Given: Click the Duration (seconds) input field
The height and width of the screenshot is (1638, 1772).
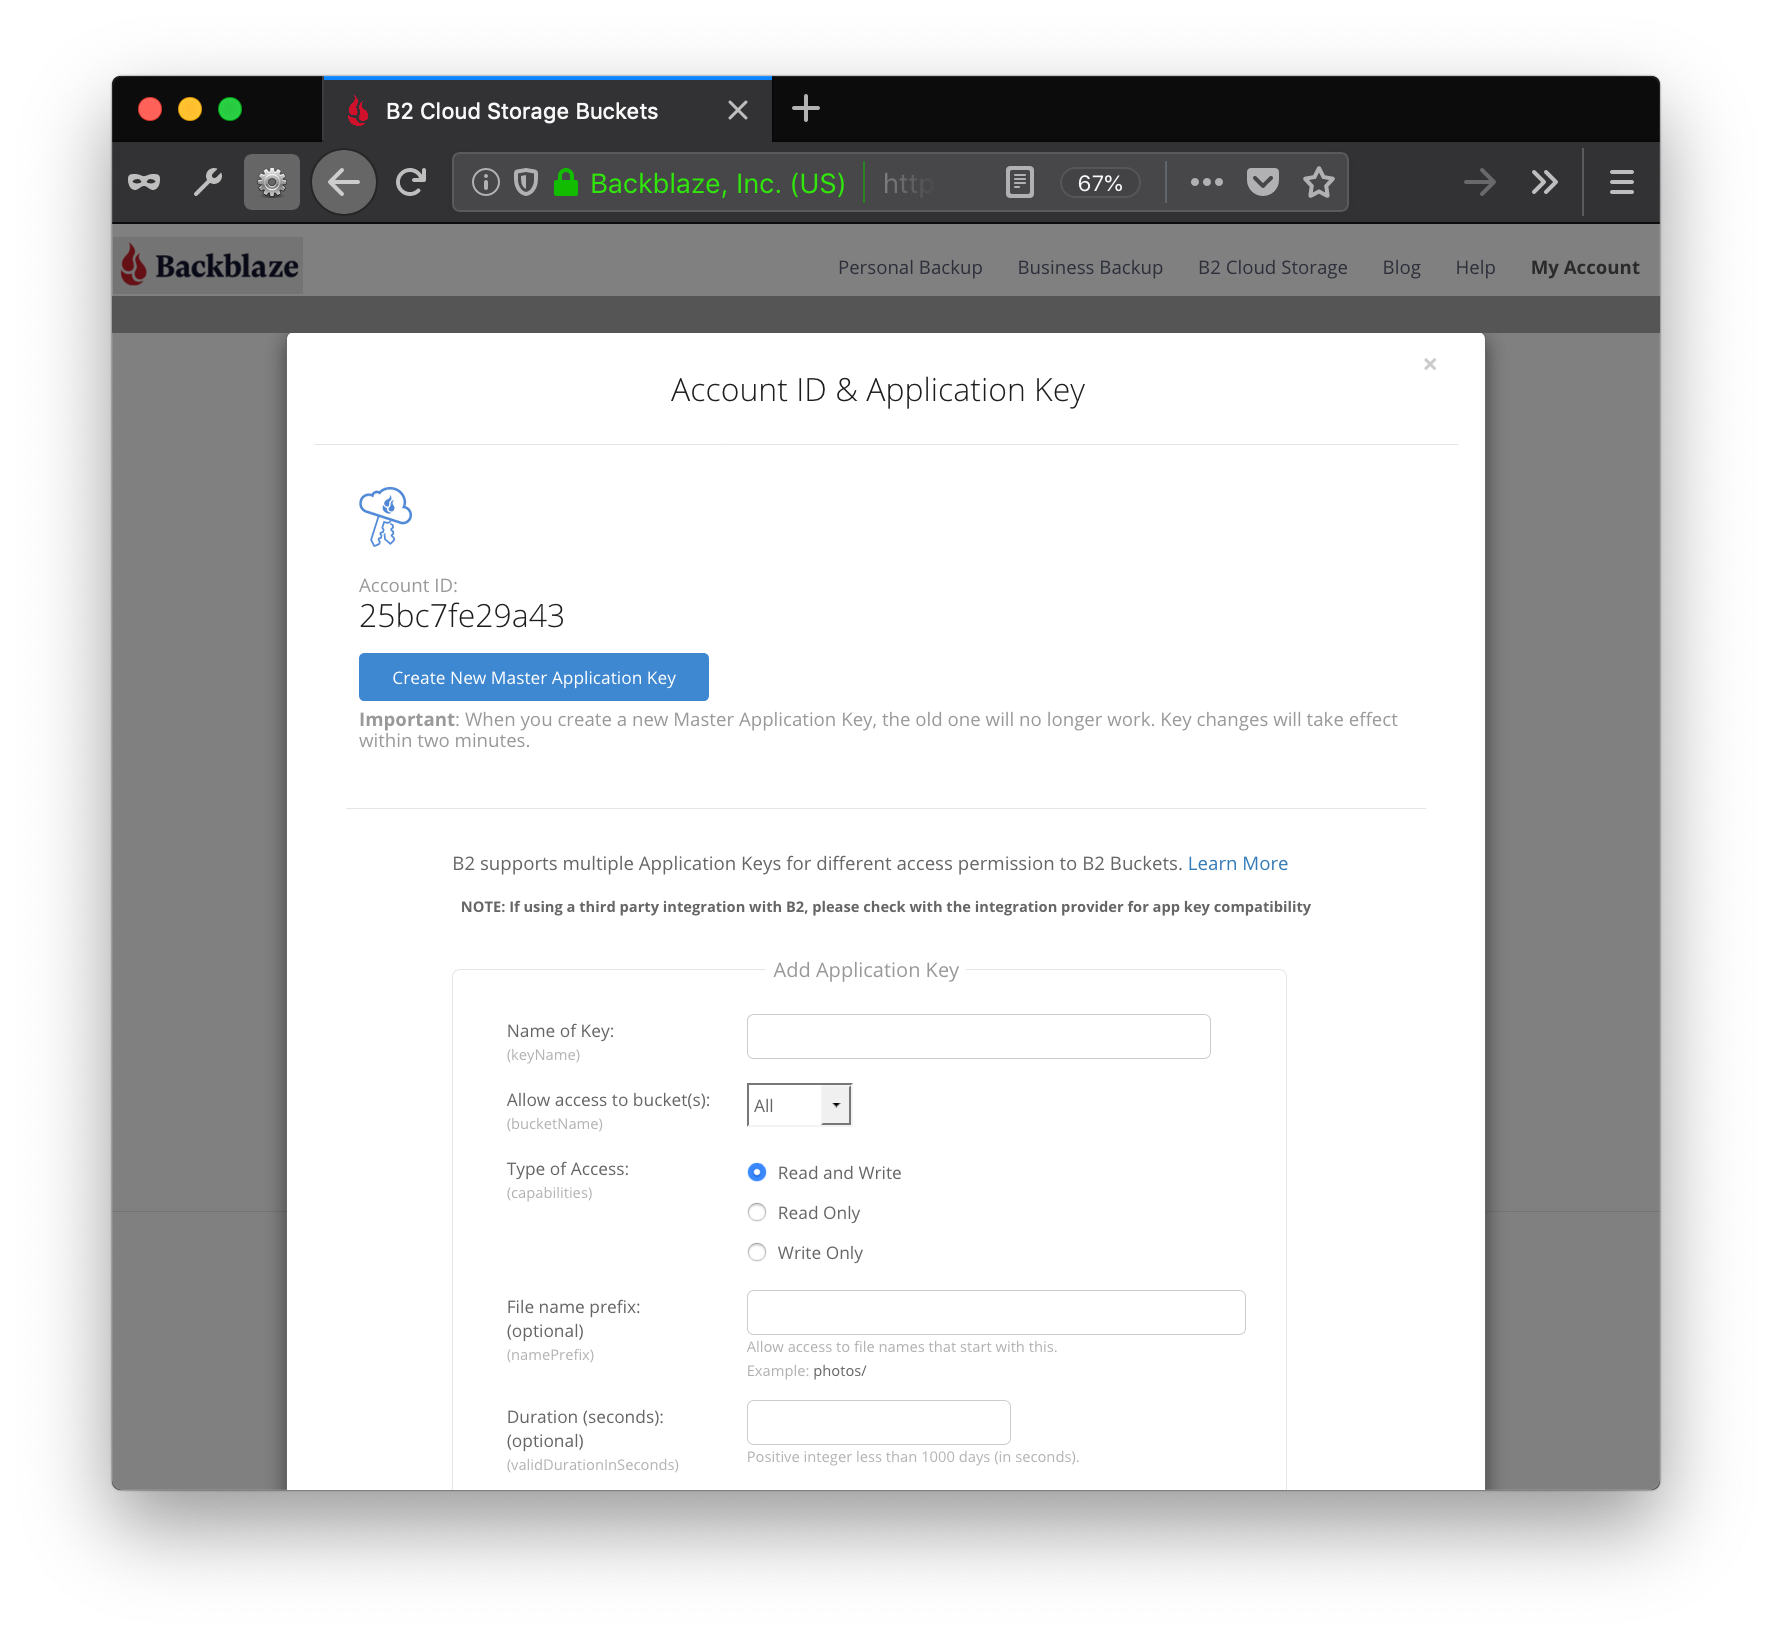Looking at the screenshot, I should 879,1422.
